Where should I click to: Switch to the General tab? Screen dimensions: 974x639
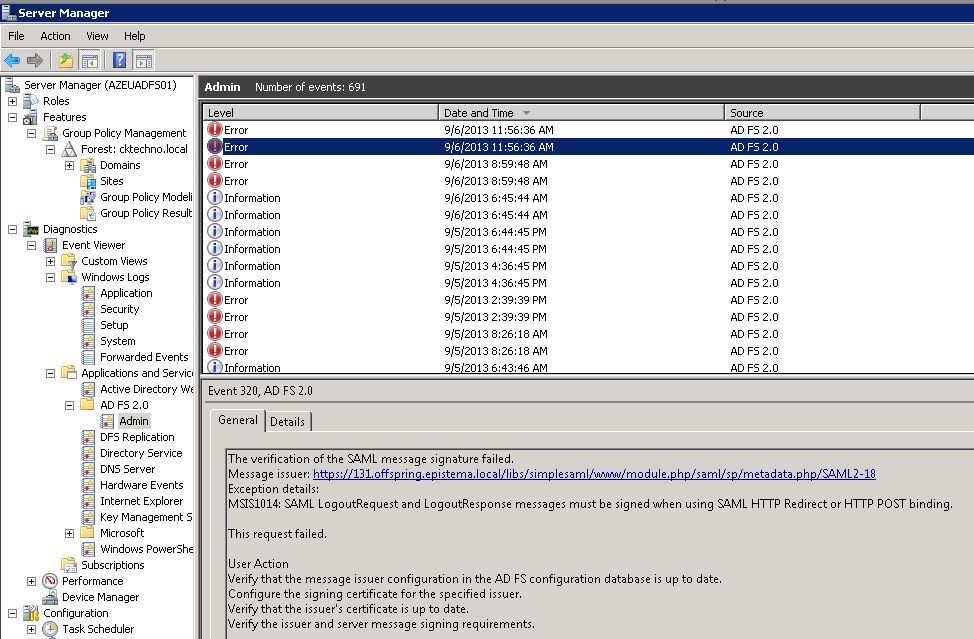[x=237, y=420]
